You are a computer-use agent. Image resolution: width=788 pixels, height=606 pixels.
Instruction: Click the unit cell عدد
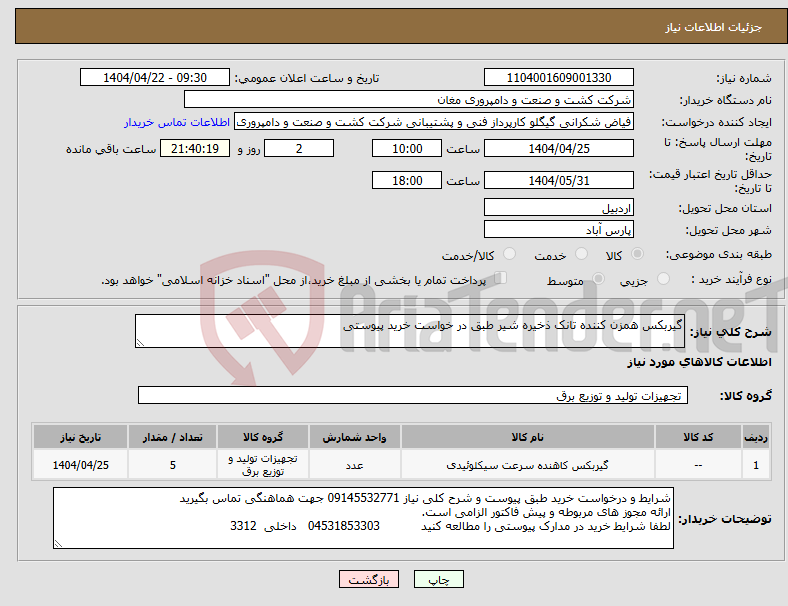354,465
